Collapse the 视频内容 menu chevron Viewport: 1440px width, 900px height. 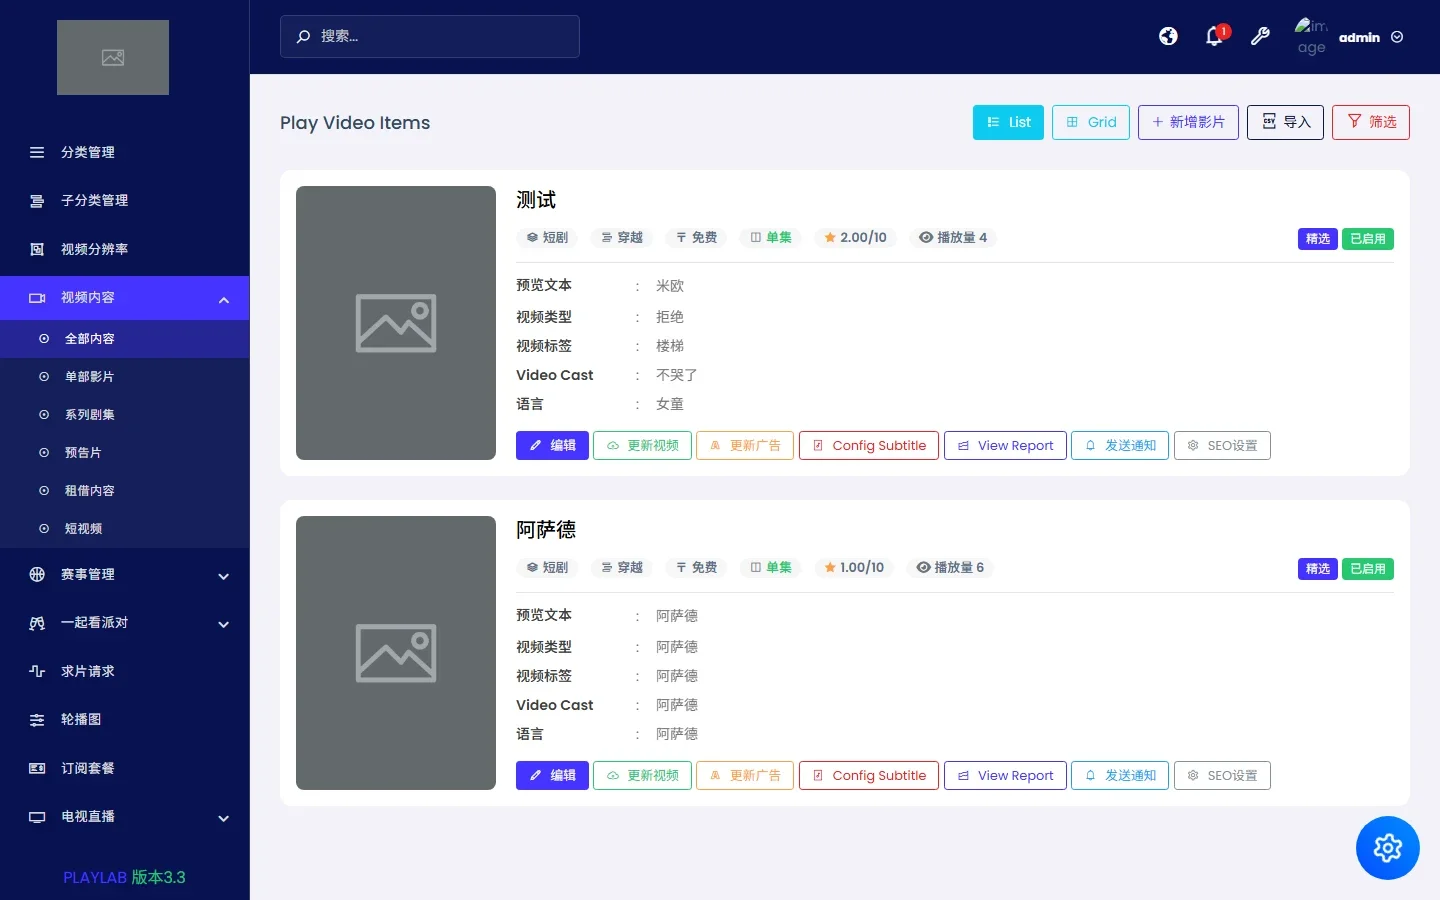pos(224,300)
